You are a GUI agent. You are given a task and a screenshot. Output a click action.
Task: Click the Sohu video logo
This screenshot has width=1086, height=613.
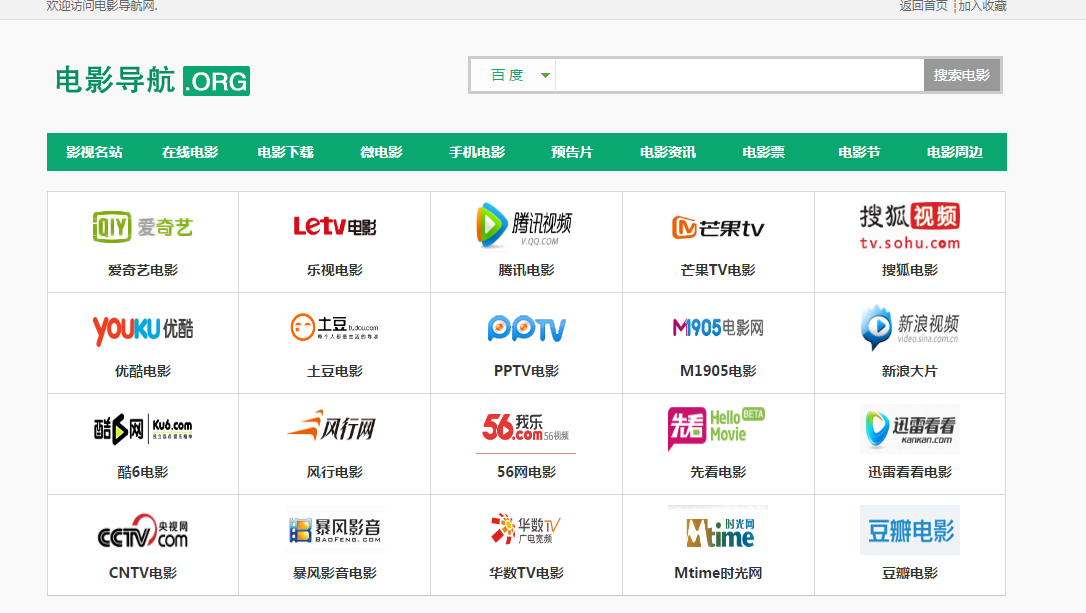click(909, 226)
